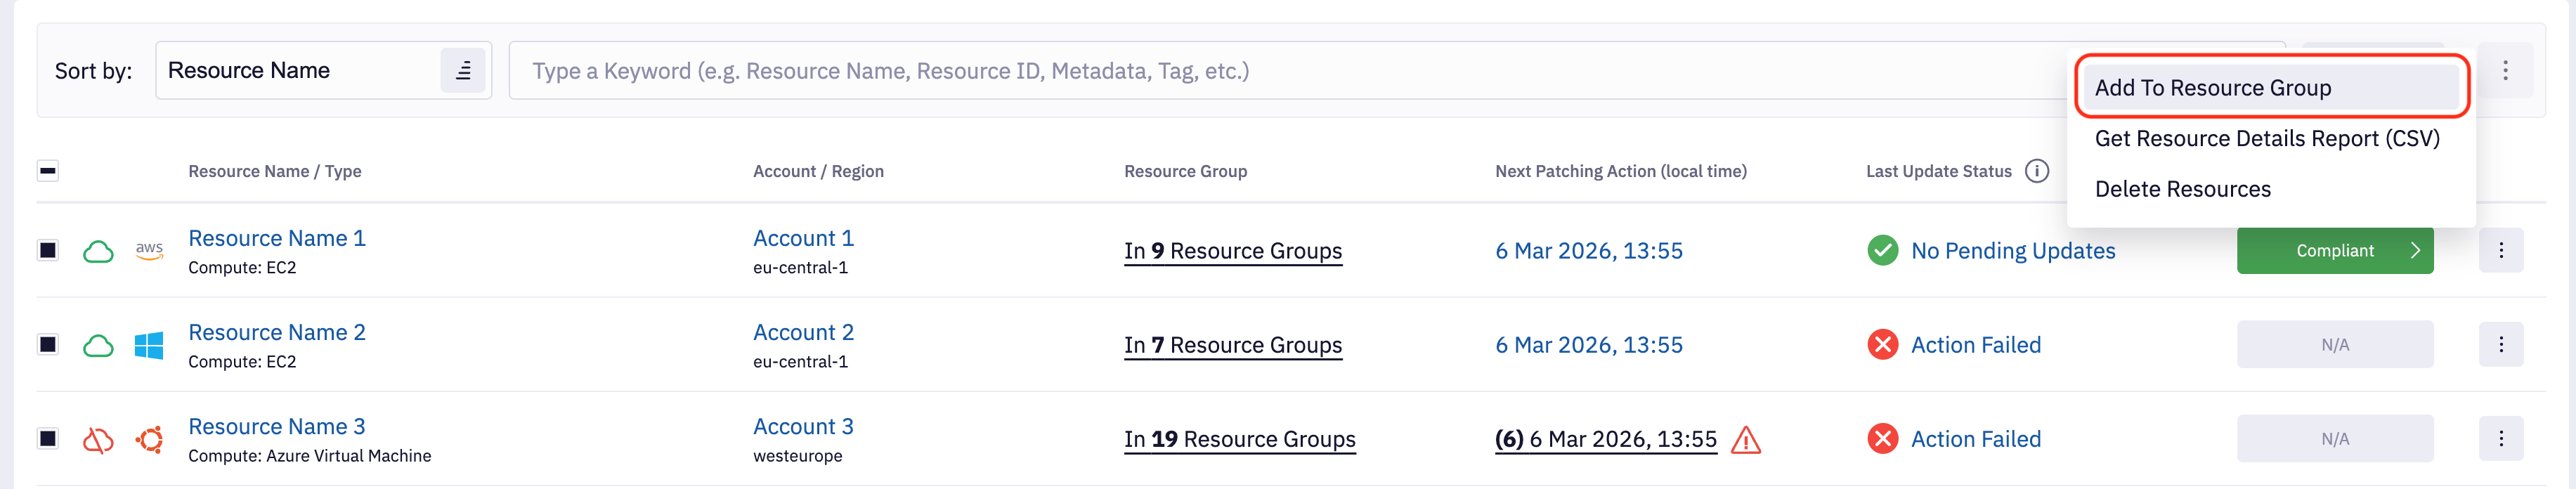2576x489 pixels.
Task: Click the green cloud icon for Resource 1
Action: tap(98, 251)
